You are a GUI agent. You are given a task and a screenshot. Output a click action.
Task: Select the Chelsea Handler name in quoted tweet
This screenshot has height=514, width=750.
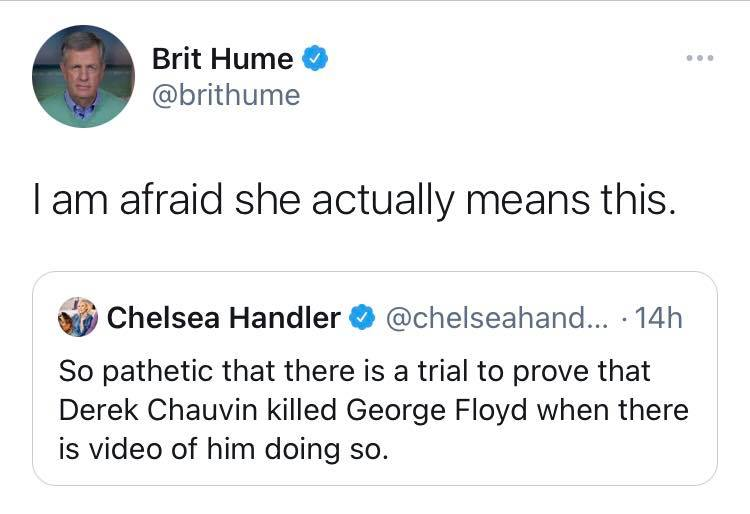(x=222, y=318)
